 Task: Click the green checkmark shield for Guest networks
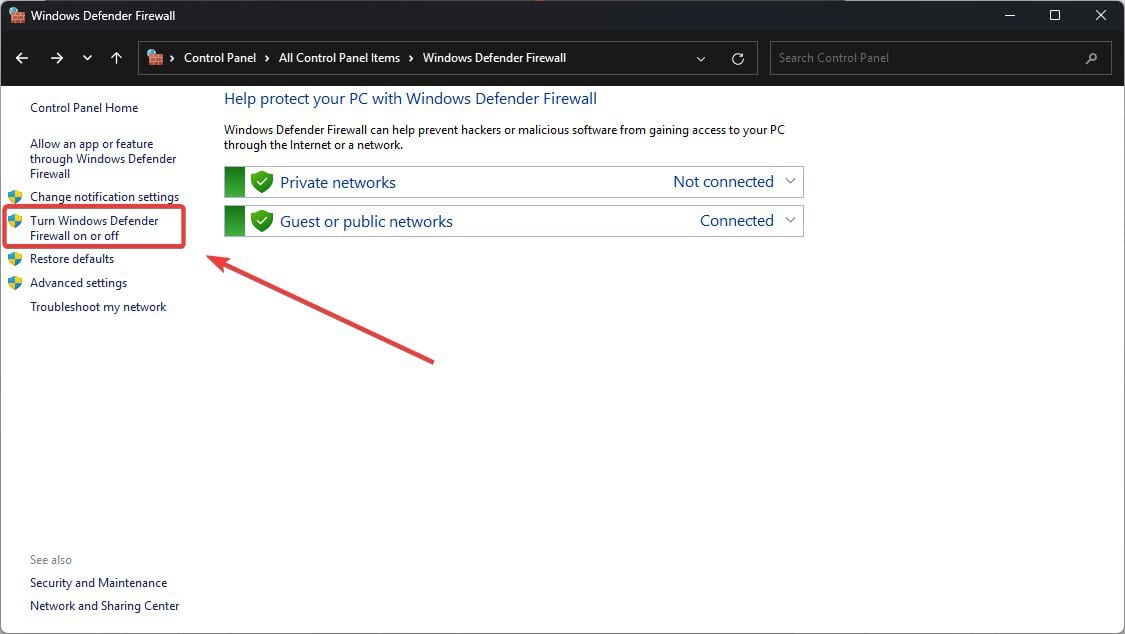261,220
